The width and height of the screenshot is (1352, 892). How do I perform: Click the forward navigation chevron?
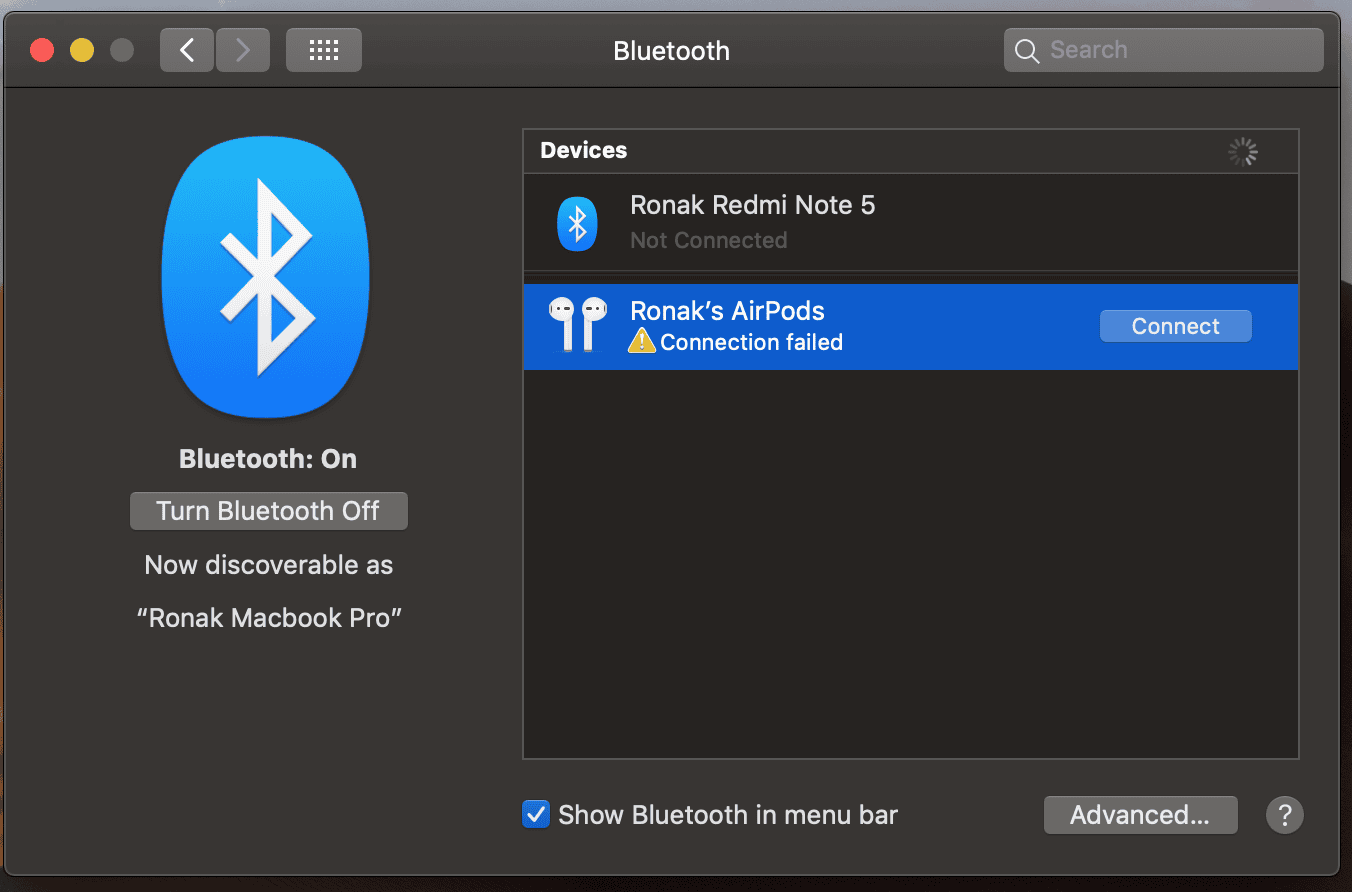242,49
